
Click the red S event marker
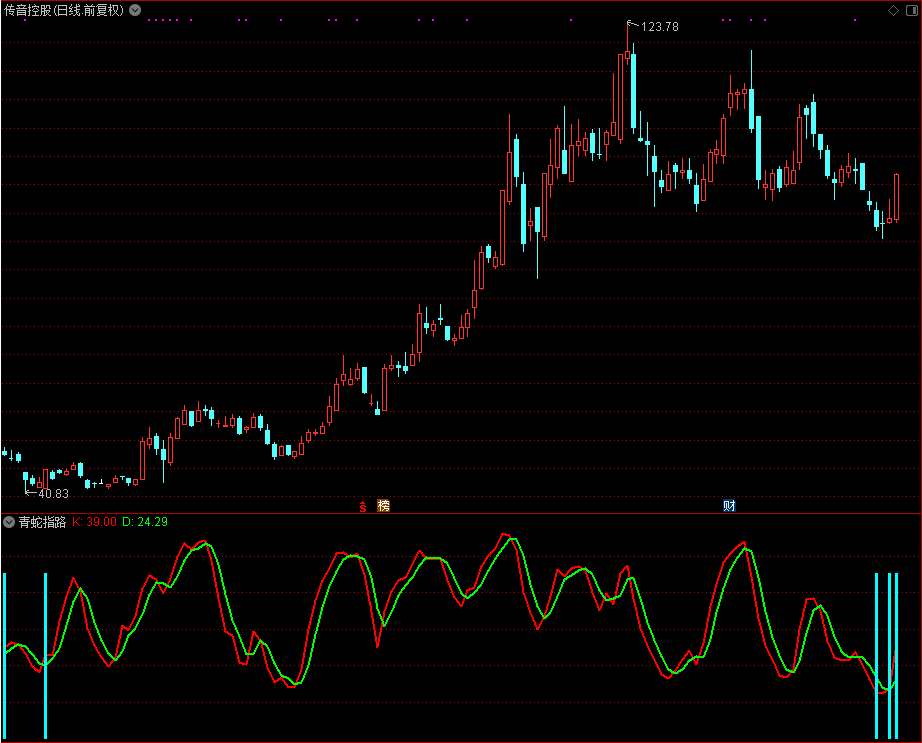[363, 506]
